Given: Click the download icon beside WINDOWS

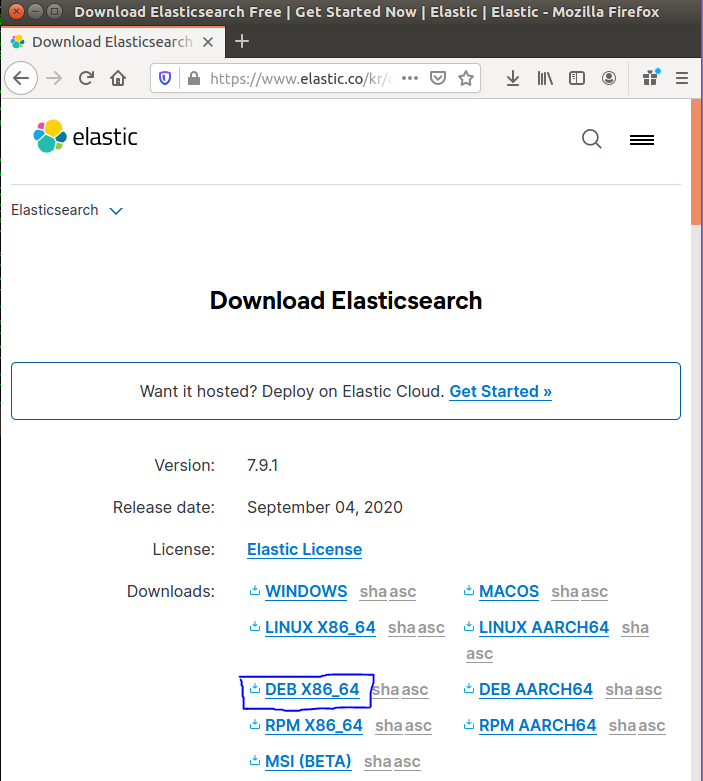Looking at the screenshot, I should 255,590.
